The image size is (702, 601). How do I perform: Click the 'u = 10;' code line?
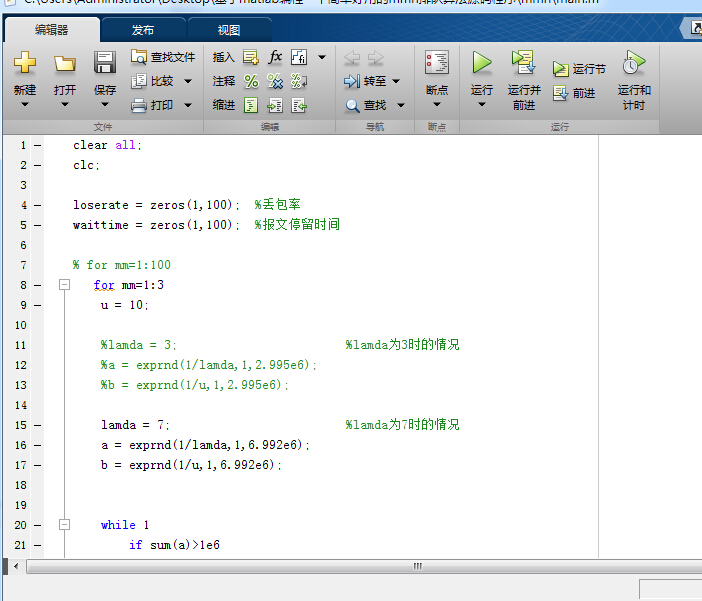124,305
